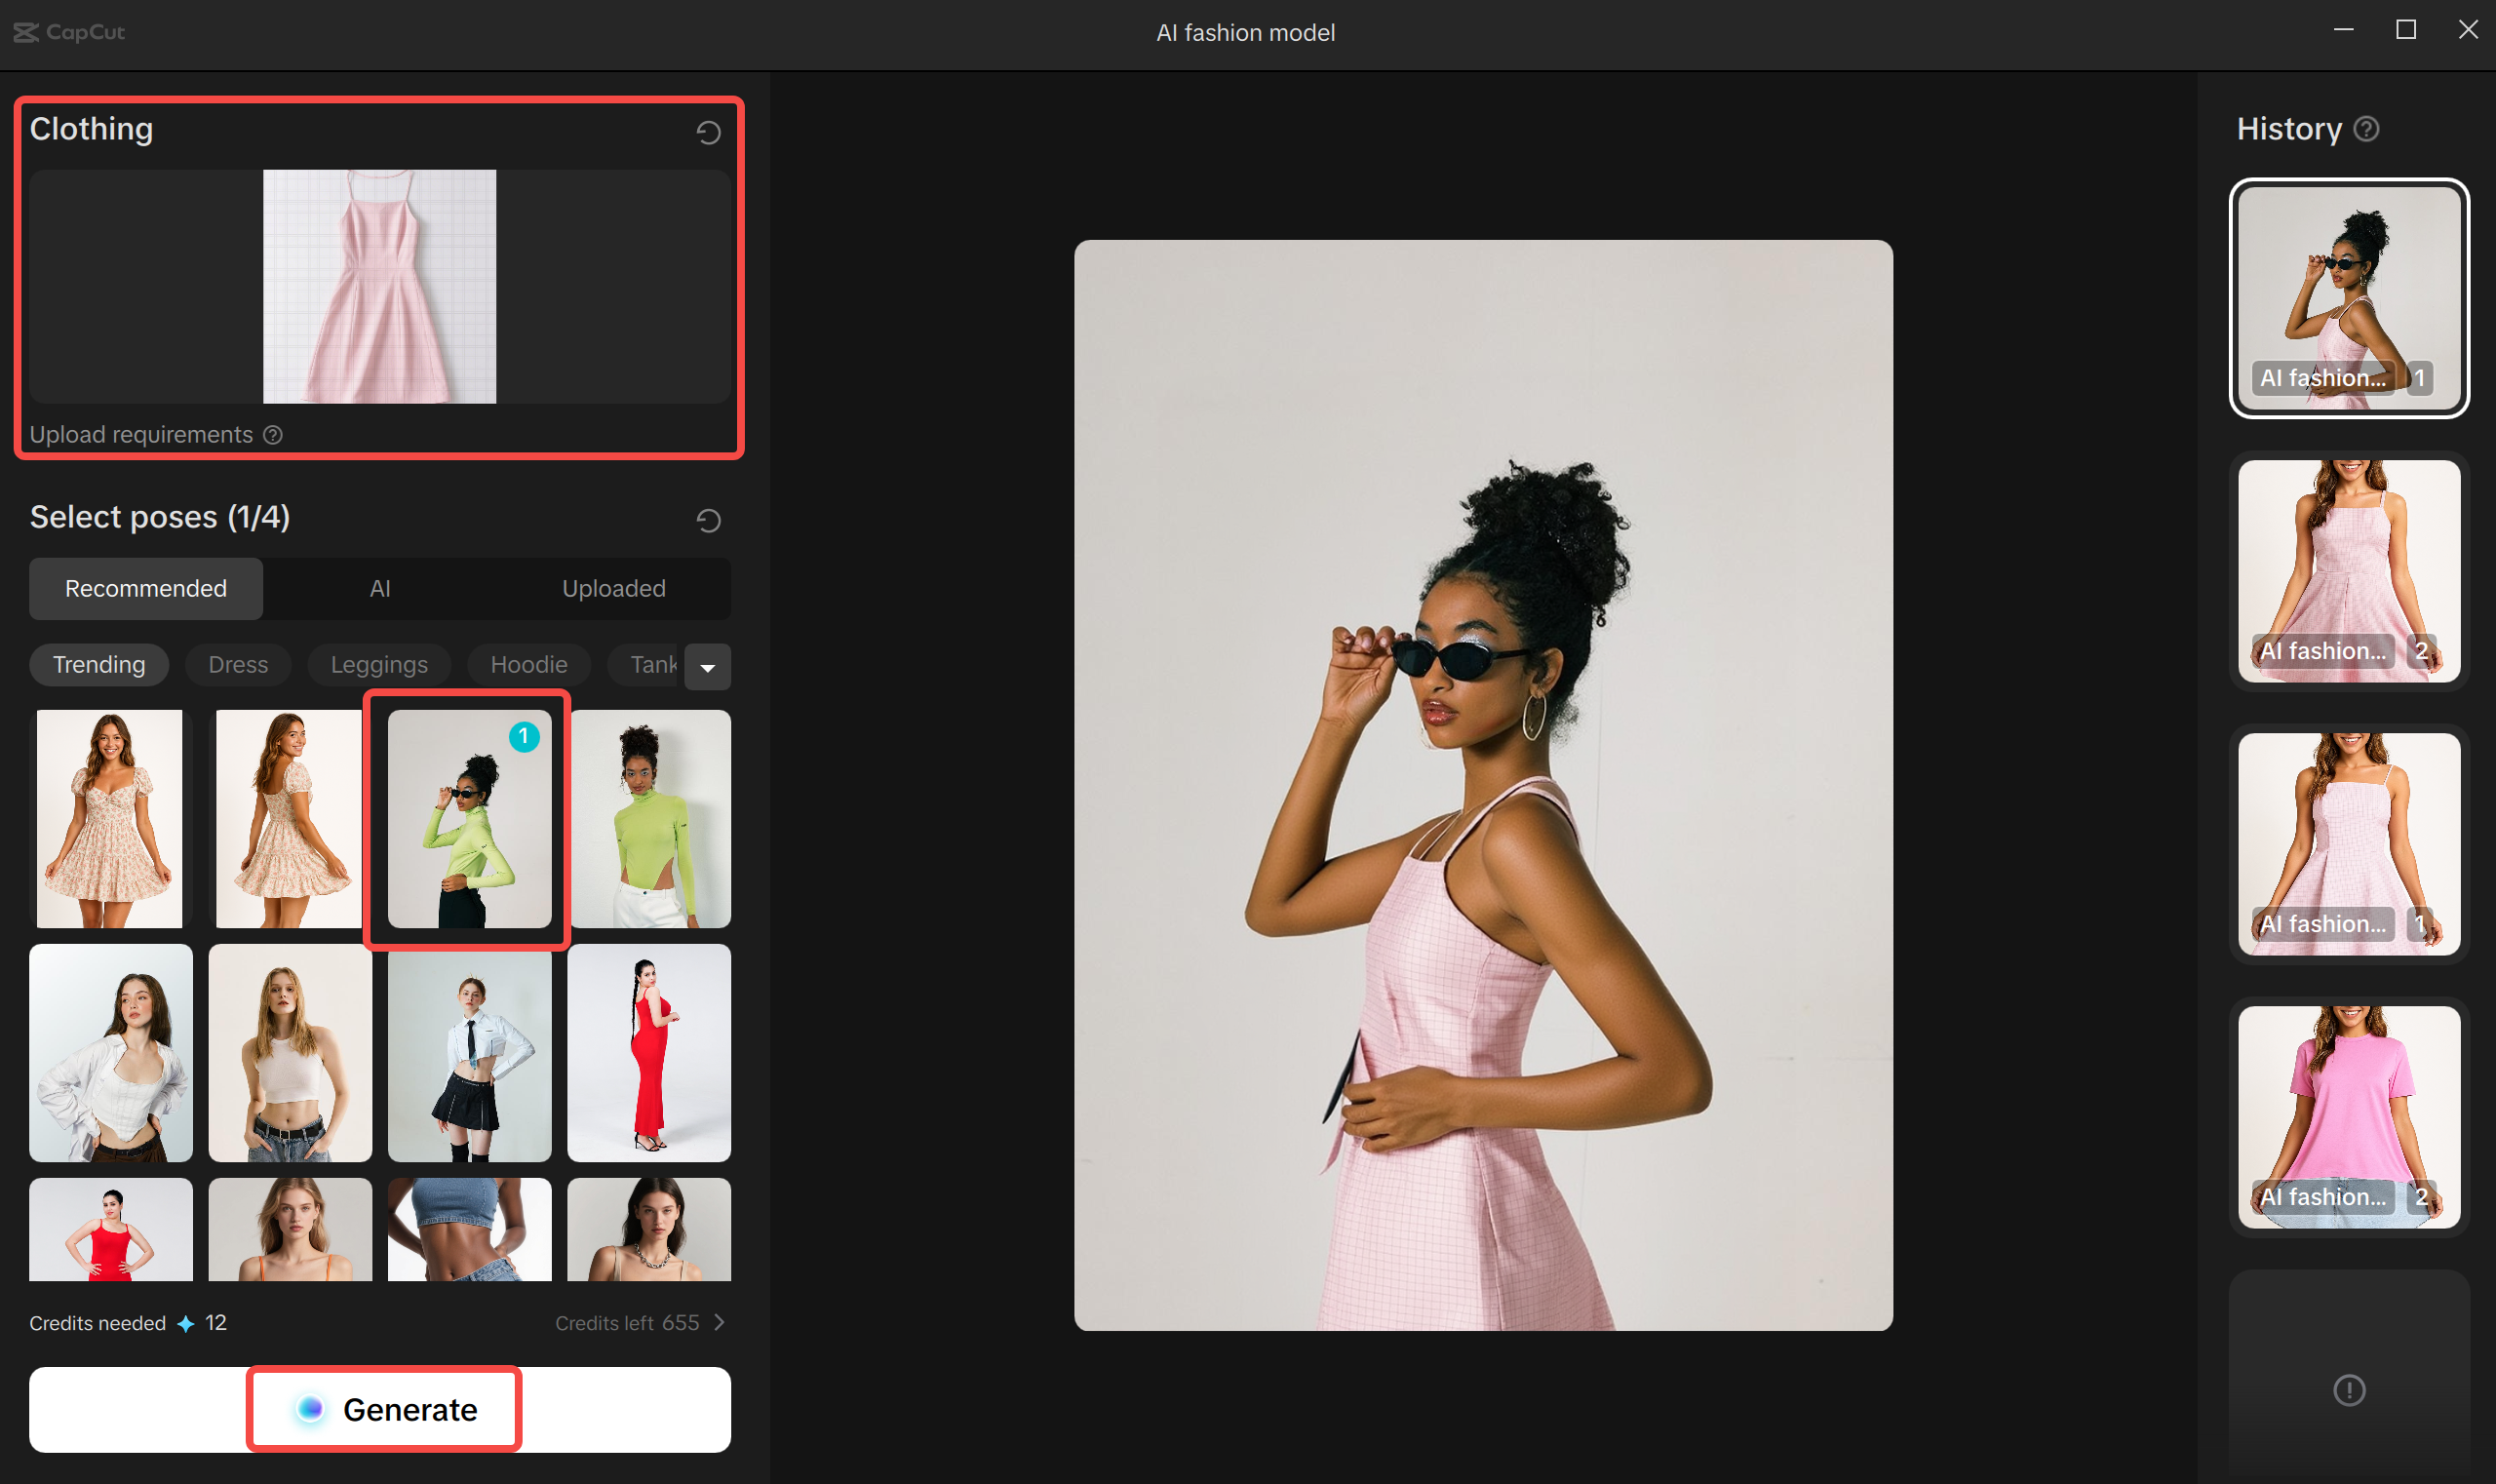
Task: Select the red long dress pose
Action: click(649, 1052)
